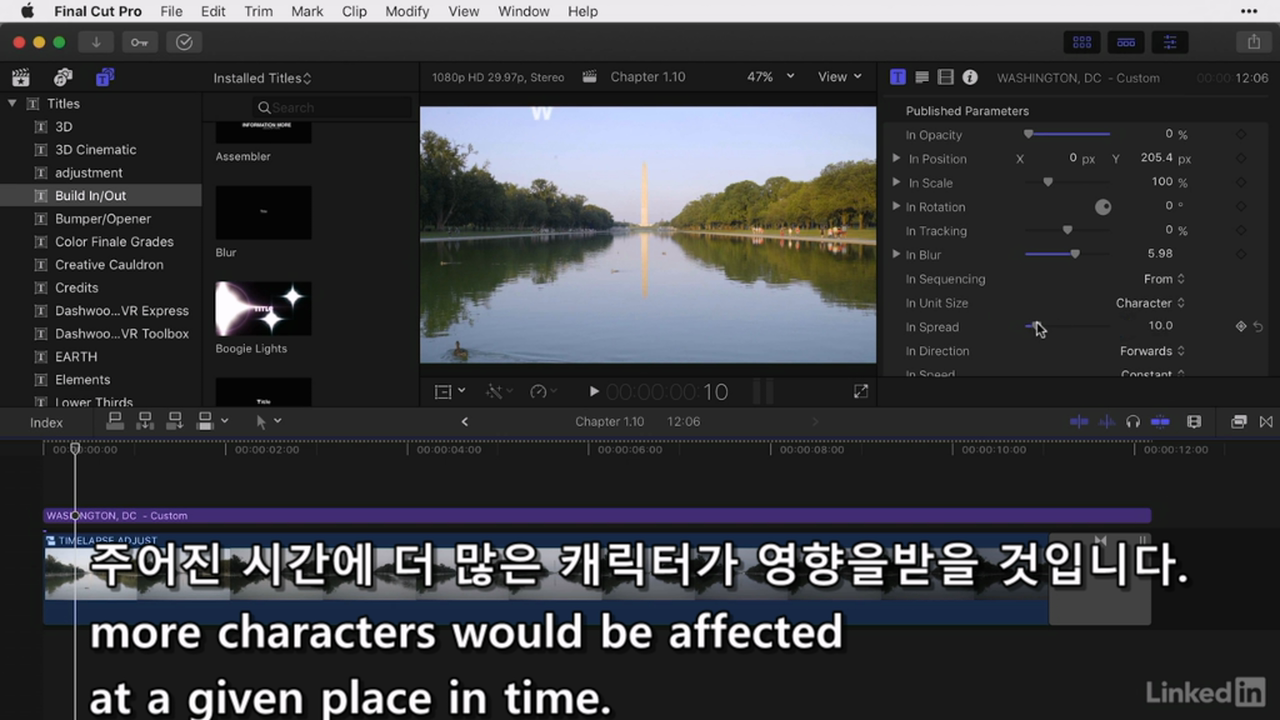Open the Info inspector icon

(x=970, y=77)
